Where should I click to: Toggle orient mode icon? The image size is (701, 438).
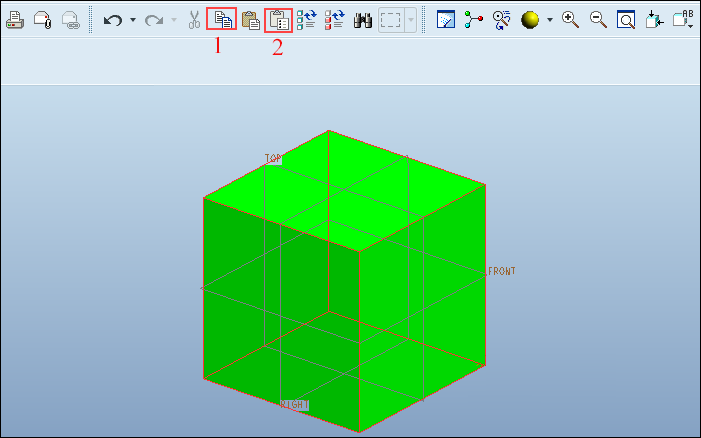click(x=501, y=20)
